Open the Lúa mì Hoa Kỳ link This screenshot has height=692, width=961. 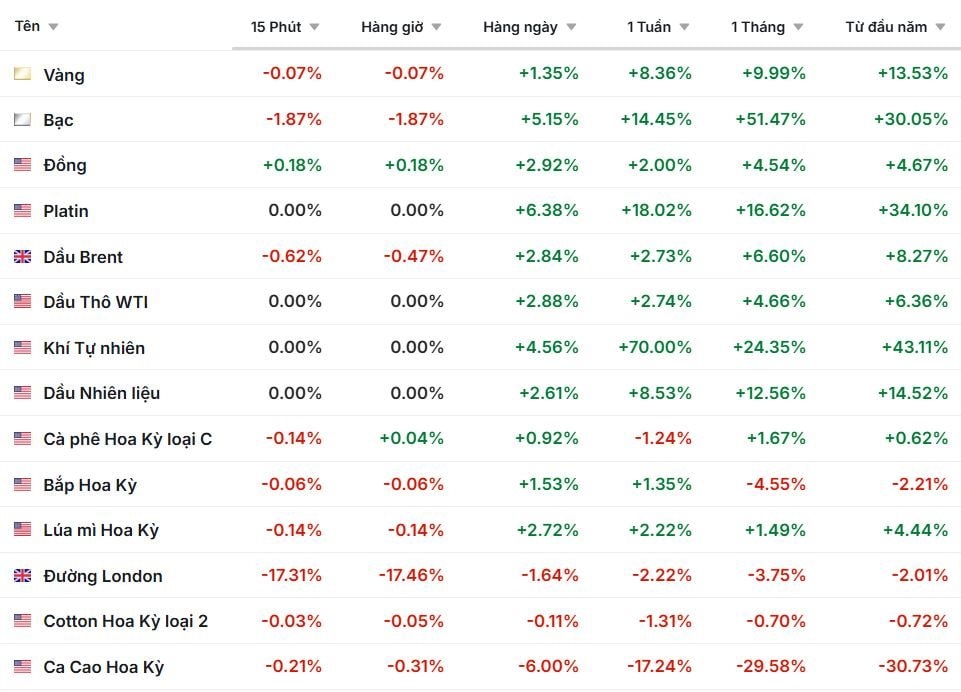click(x=101, y=530)
